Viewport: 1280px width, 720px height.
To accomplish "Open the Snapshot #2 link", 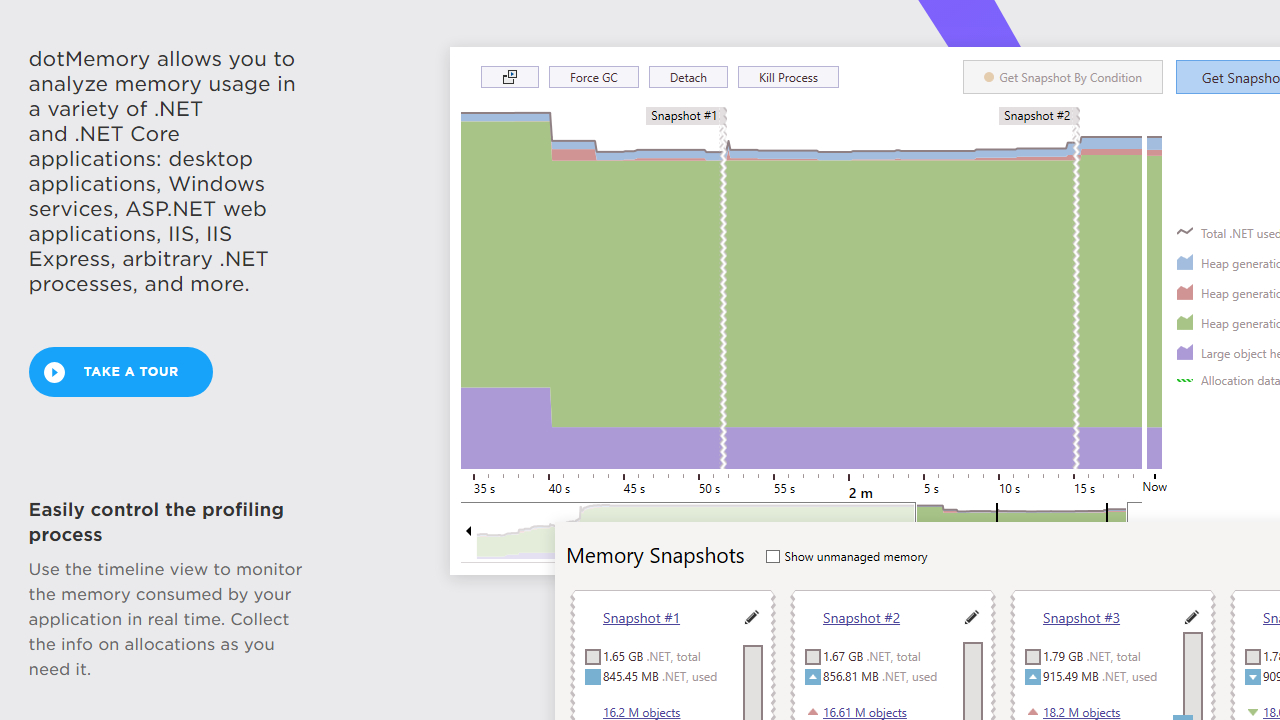I will [x=861, y=617].
